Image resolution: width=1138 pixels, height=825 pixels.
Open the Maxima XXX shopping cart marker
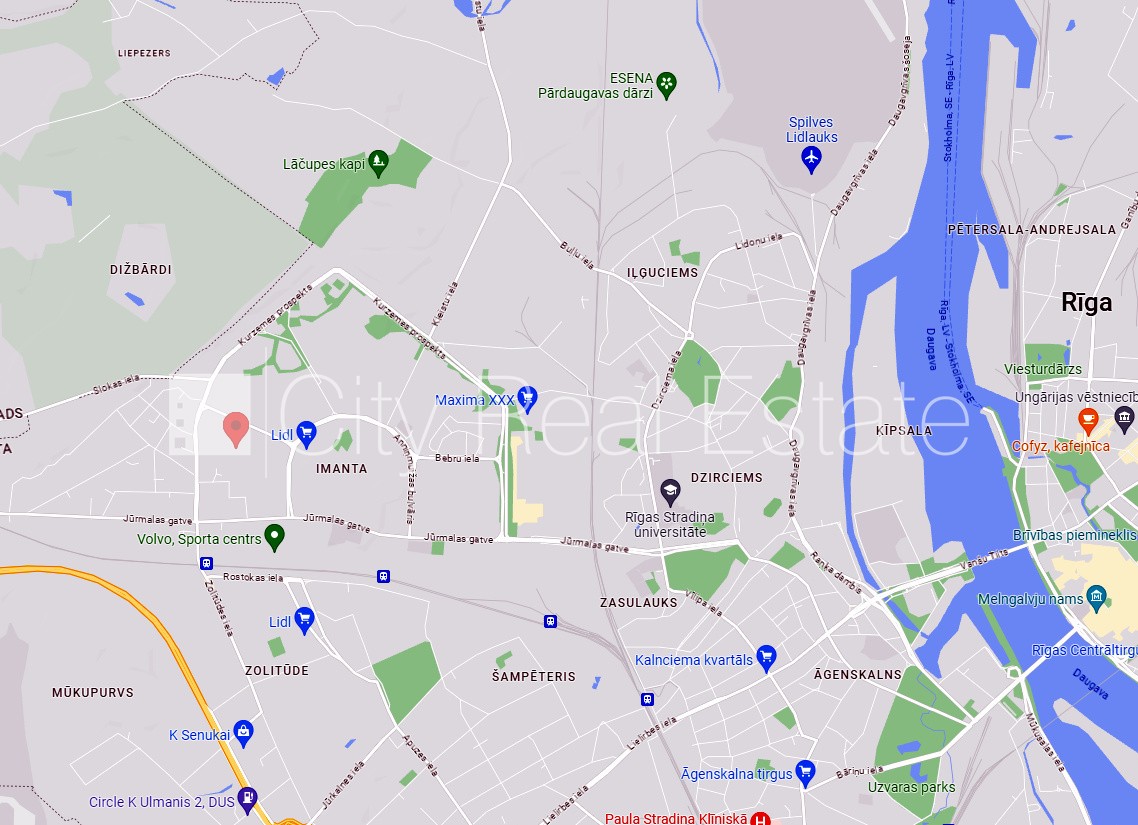tap(528, 399)
